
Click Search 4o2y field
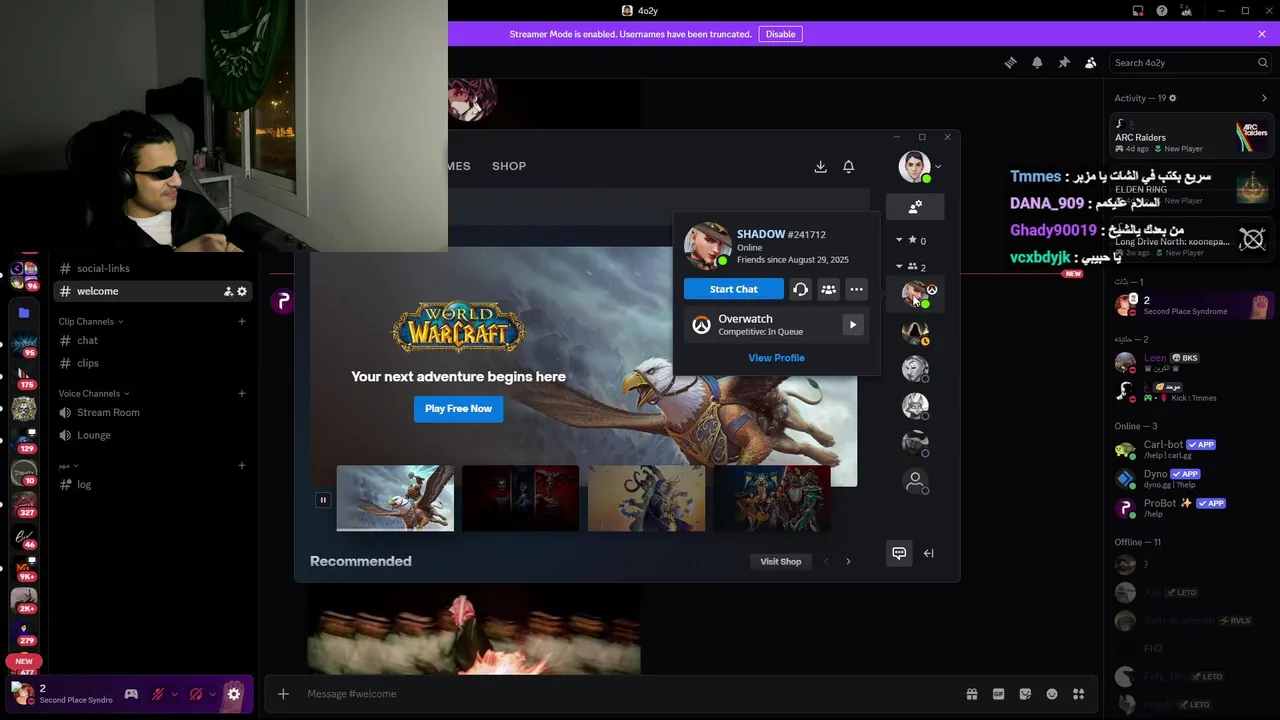point(1190,62)
